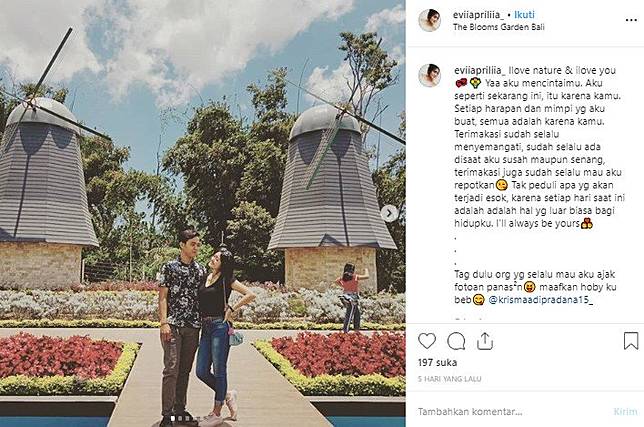Open tagged user @krismaadipradana15_

point(541,300)
